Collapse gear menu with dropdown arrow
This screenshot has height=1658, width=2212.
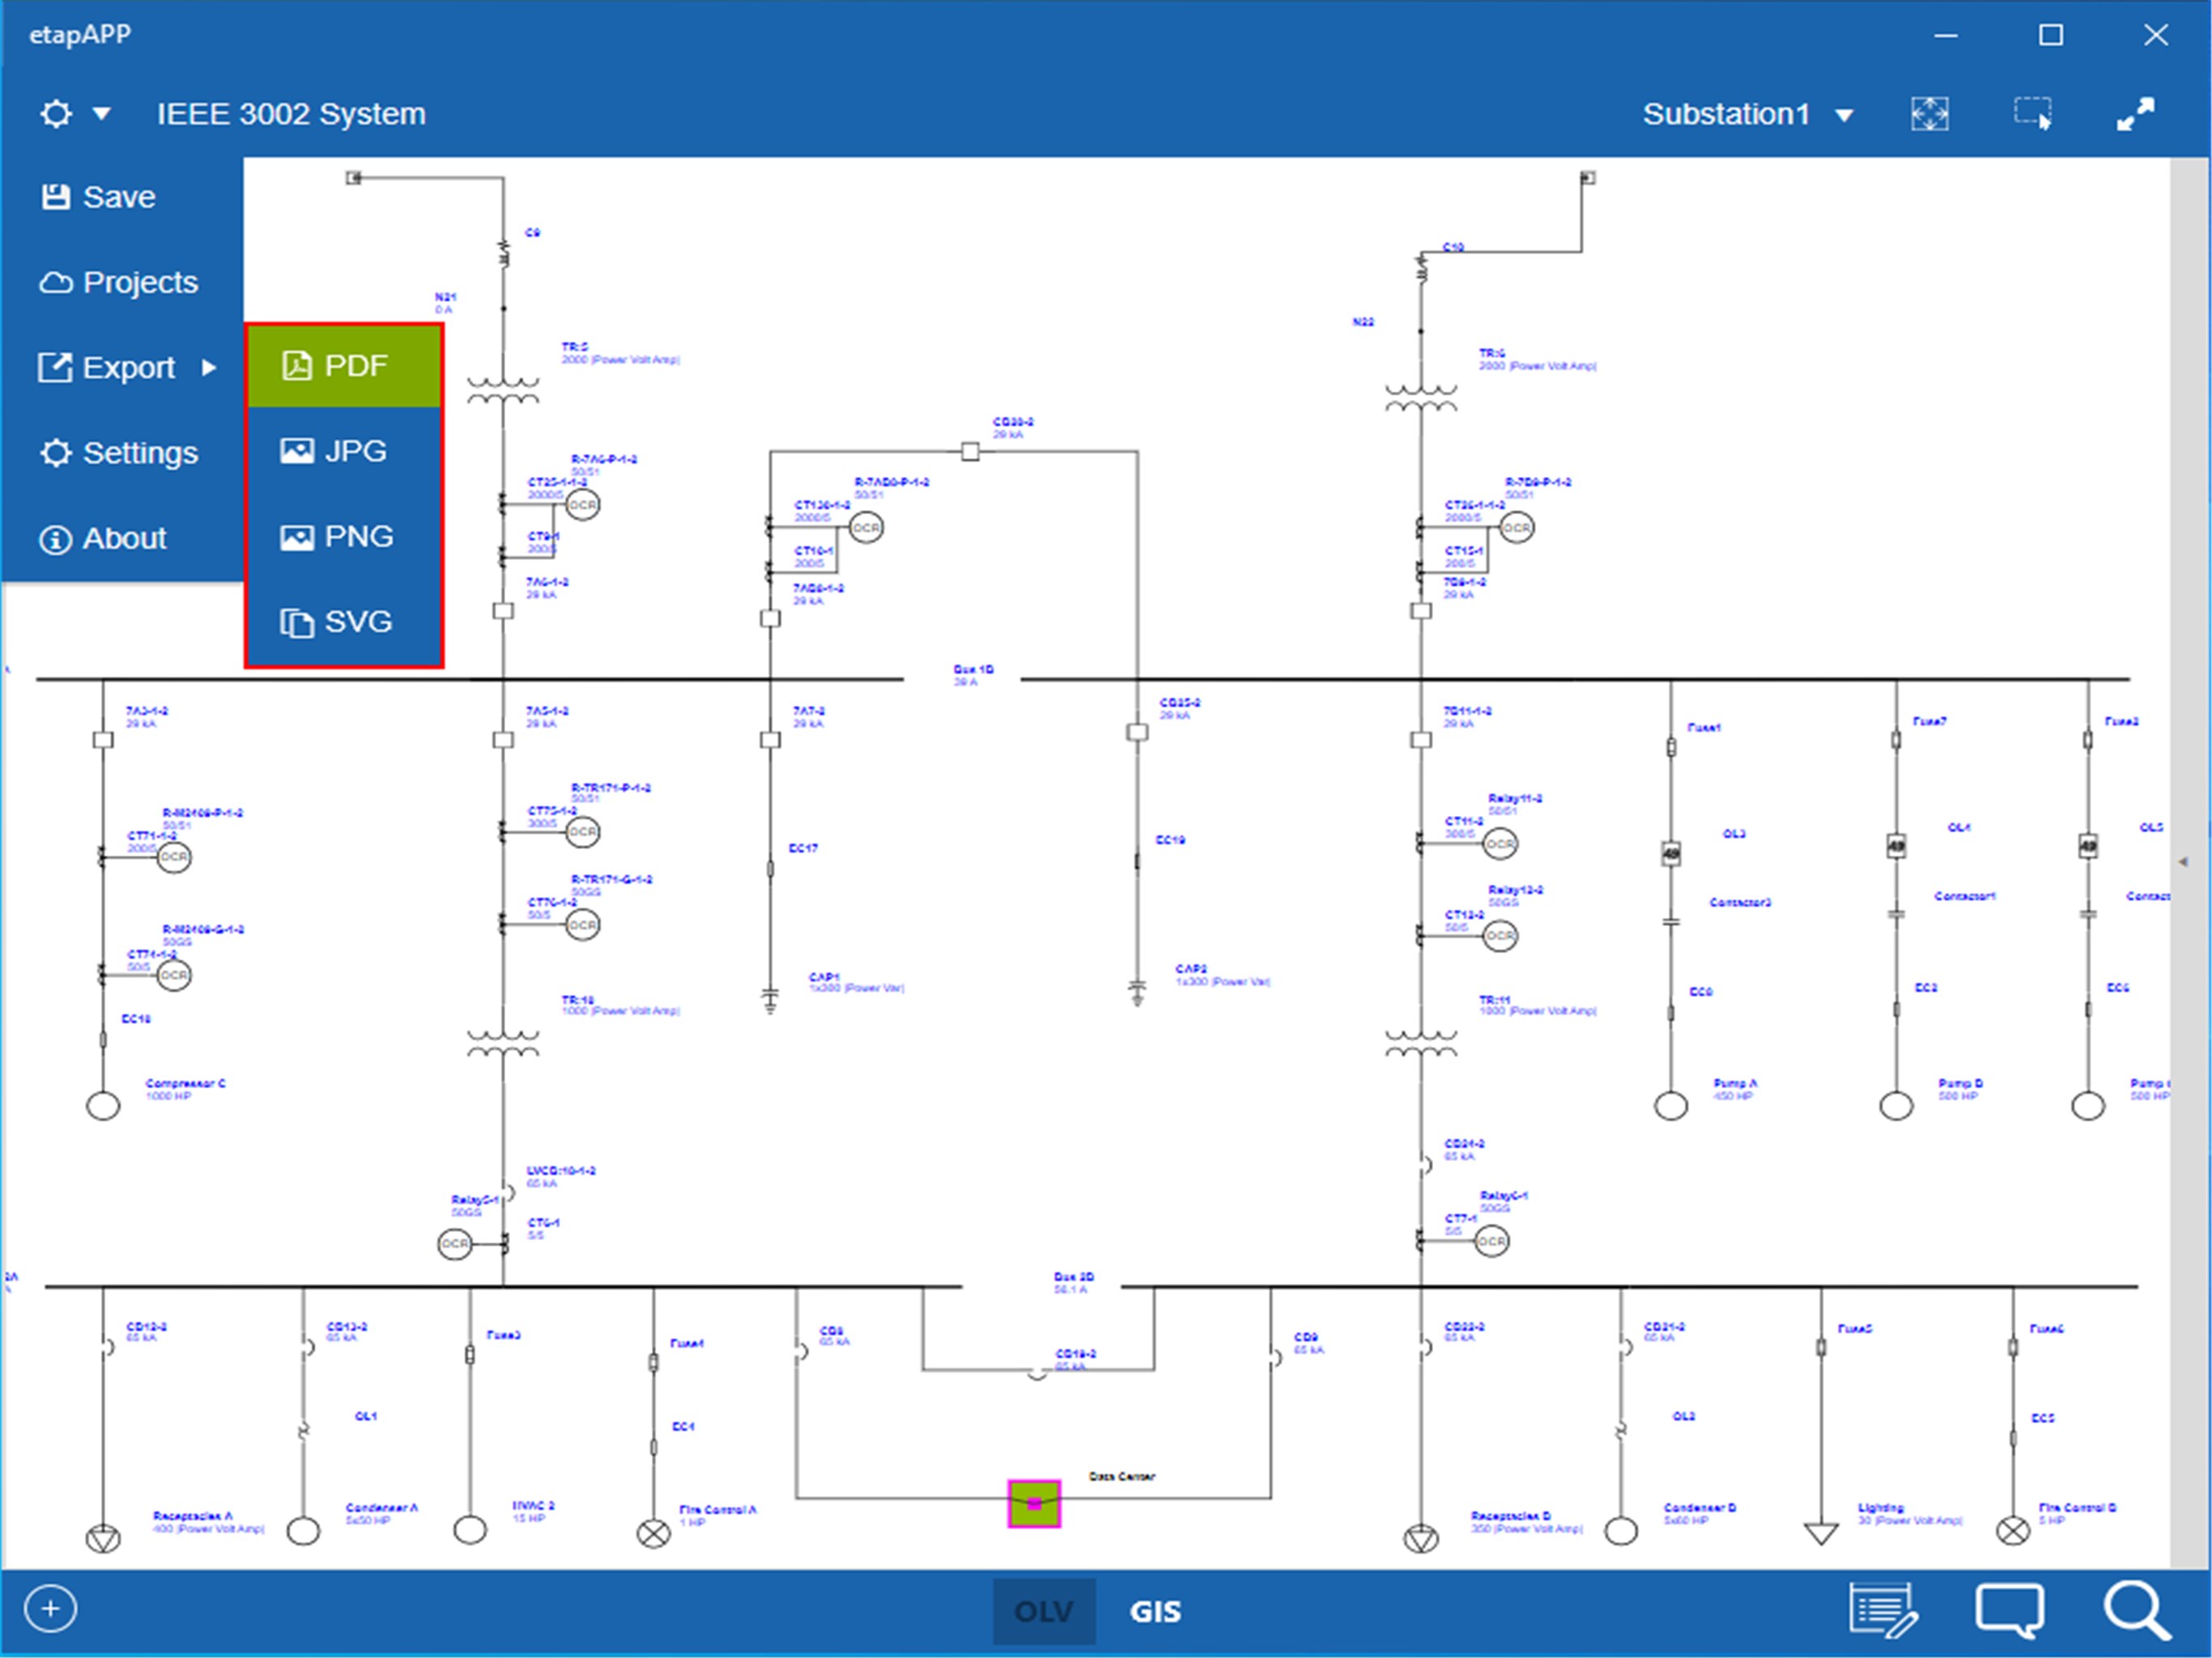pos(101,114)
